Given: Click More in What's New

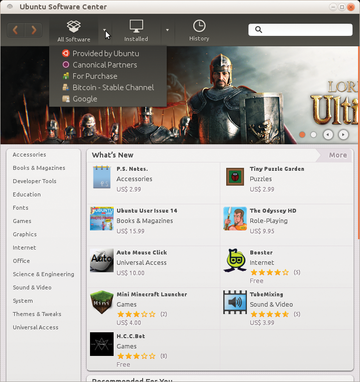Looking at the screenshot, I should (x=338, y=155).
